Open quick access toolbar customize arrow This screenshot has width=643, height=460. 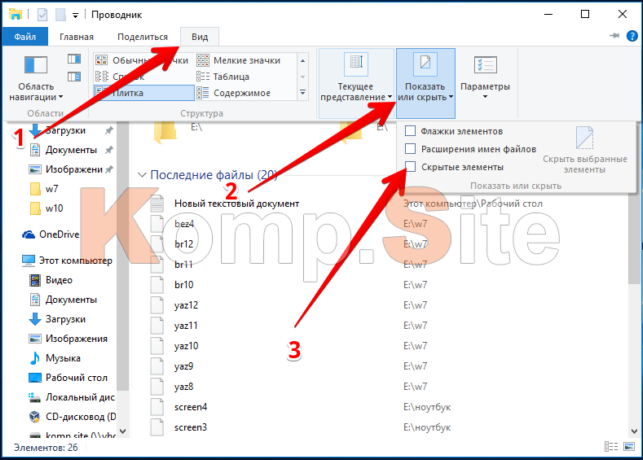click(x=75, y=15)
